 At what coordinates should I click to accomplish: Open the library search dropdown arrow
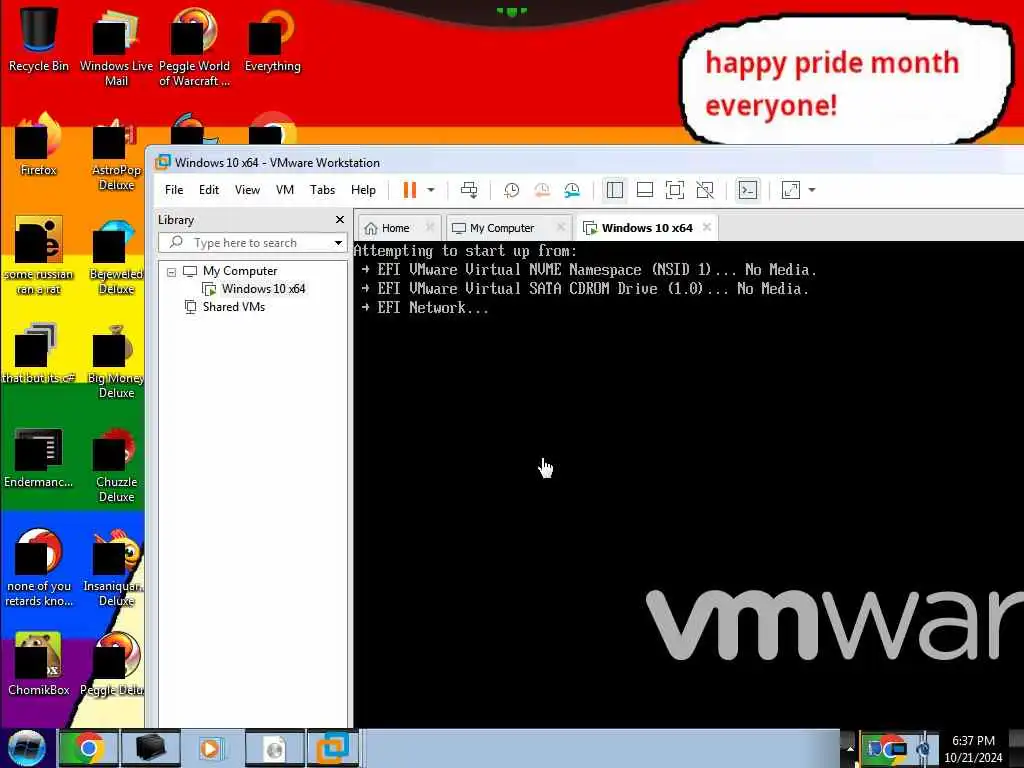click(338, 243)
